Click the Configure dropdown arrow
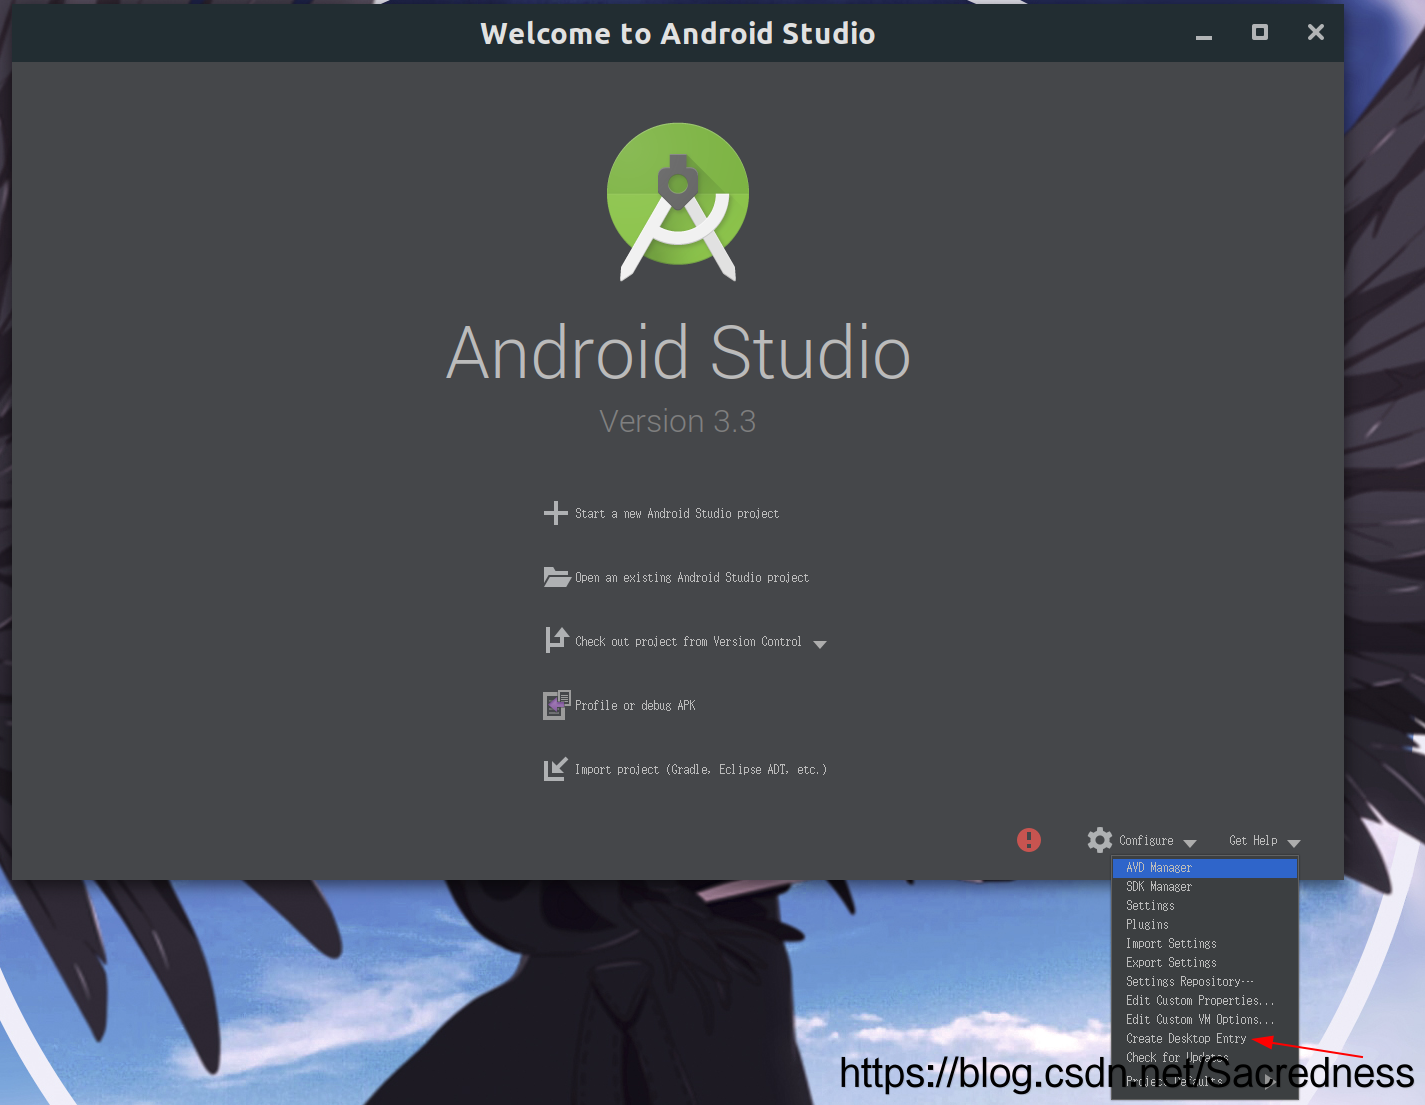This screenshot has width=1425, height=1105. click(1190, 843)
